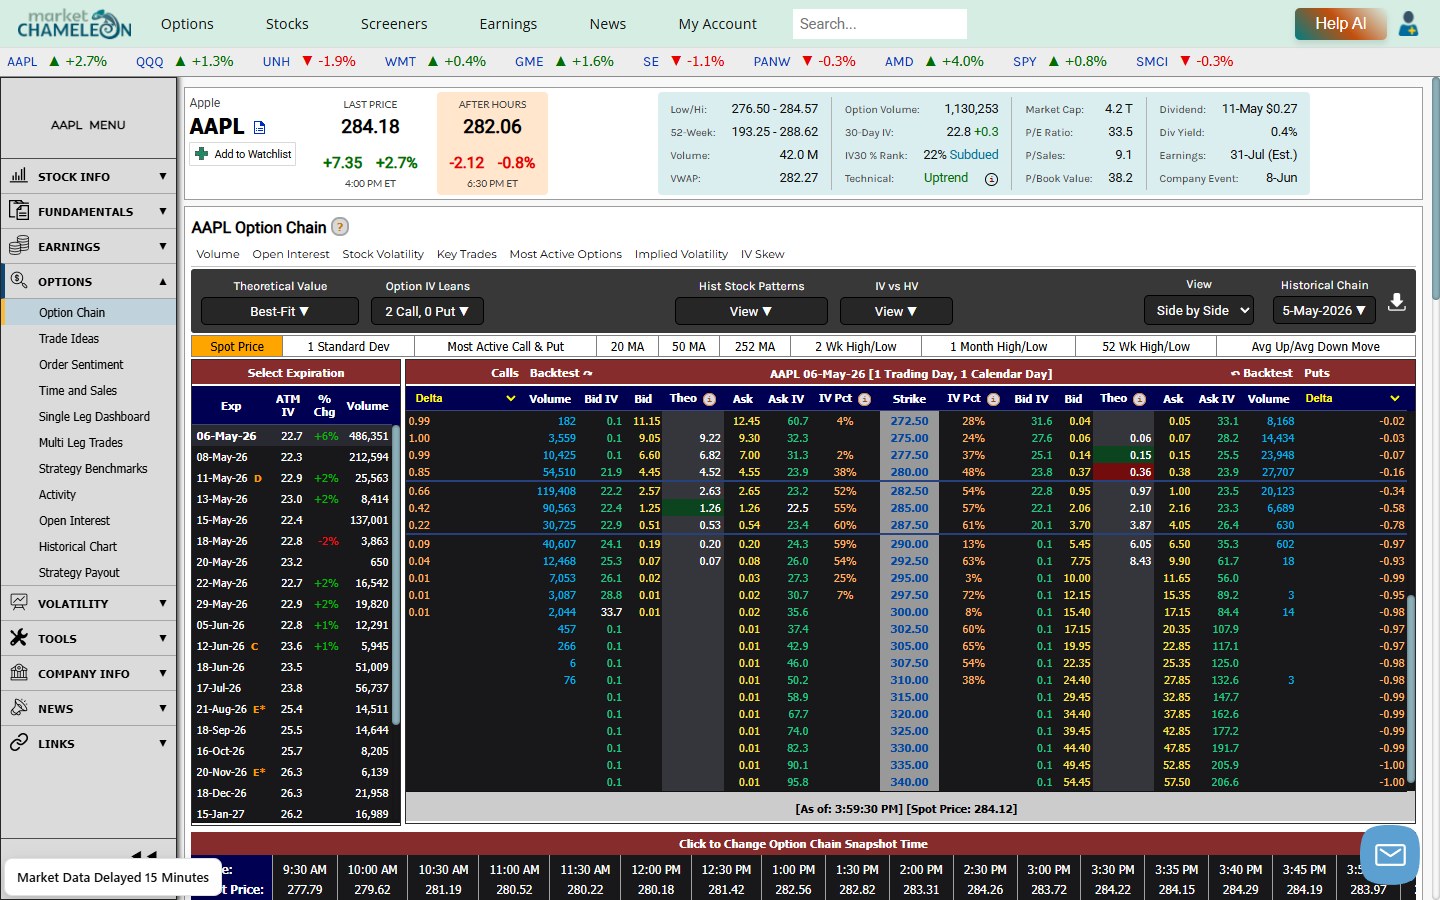Image resolution: width=1440 pixels, height=900 pixels.
Task: Expand the Stock Info sidebar section
Action: tap(89, 176)
